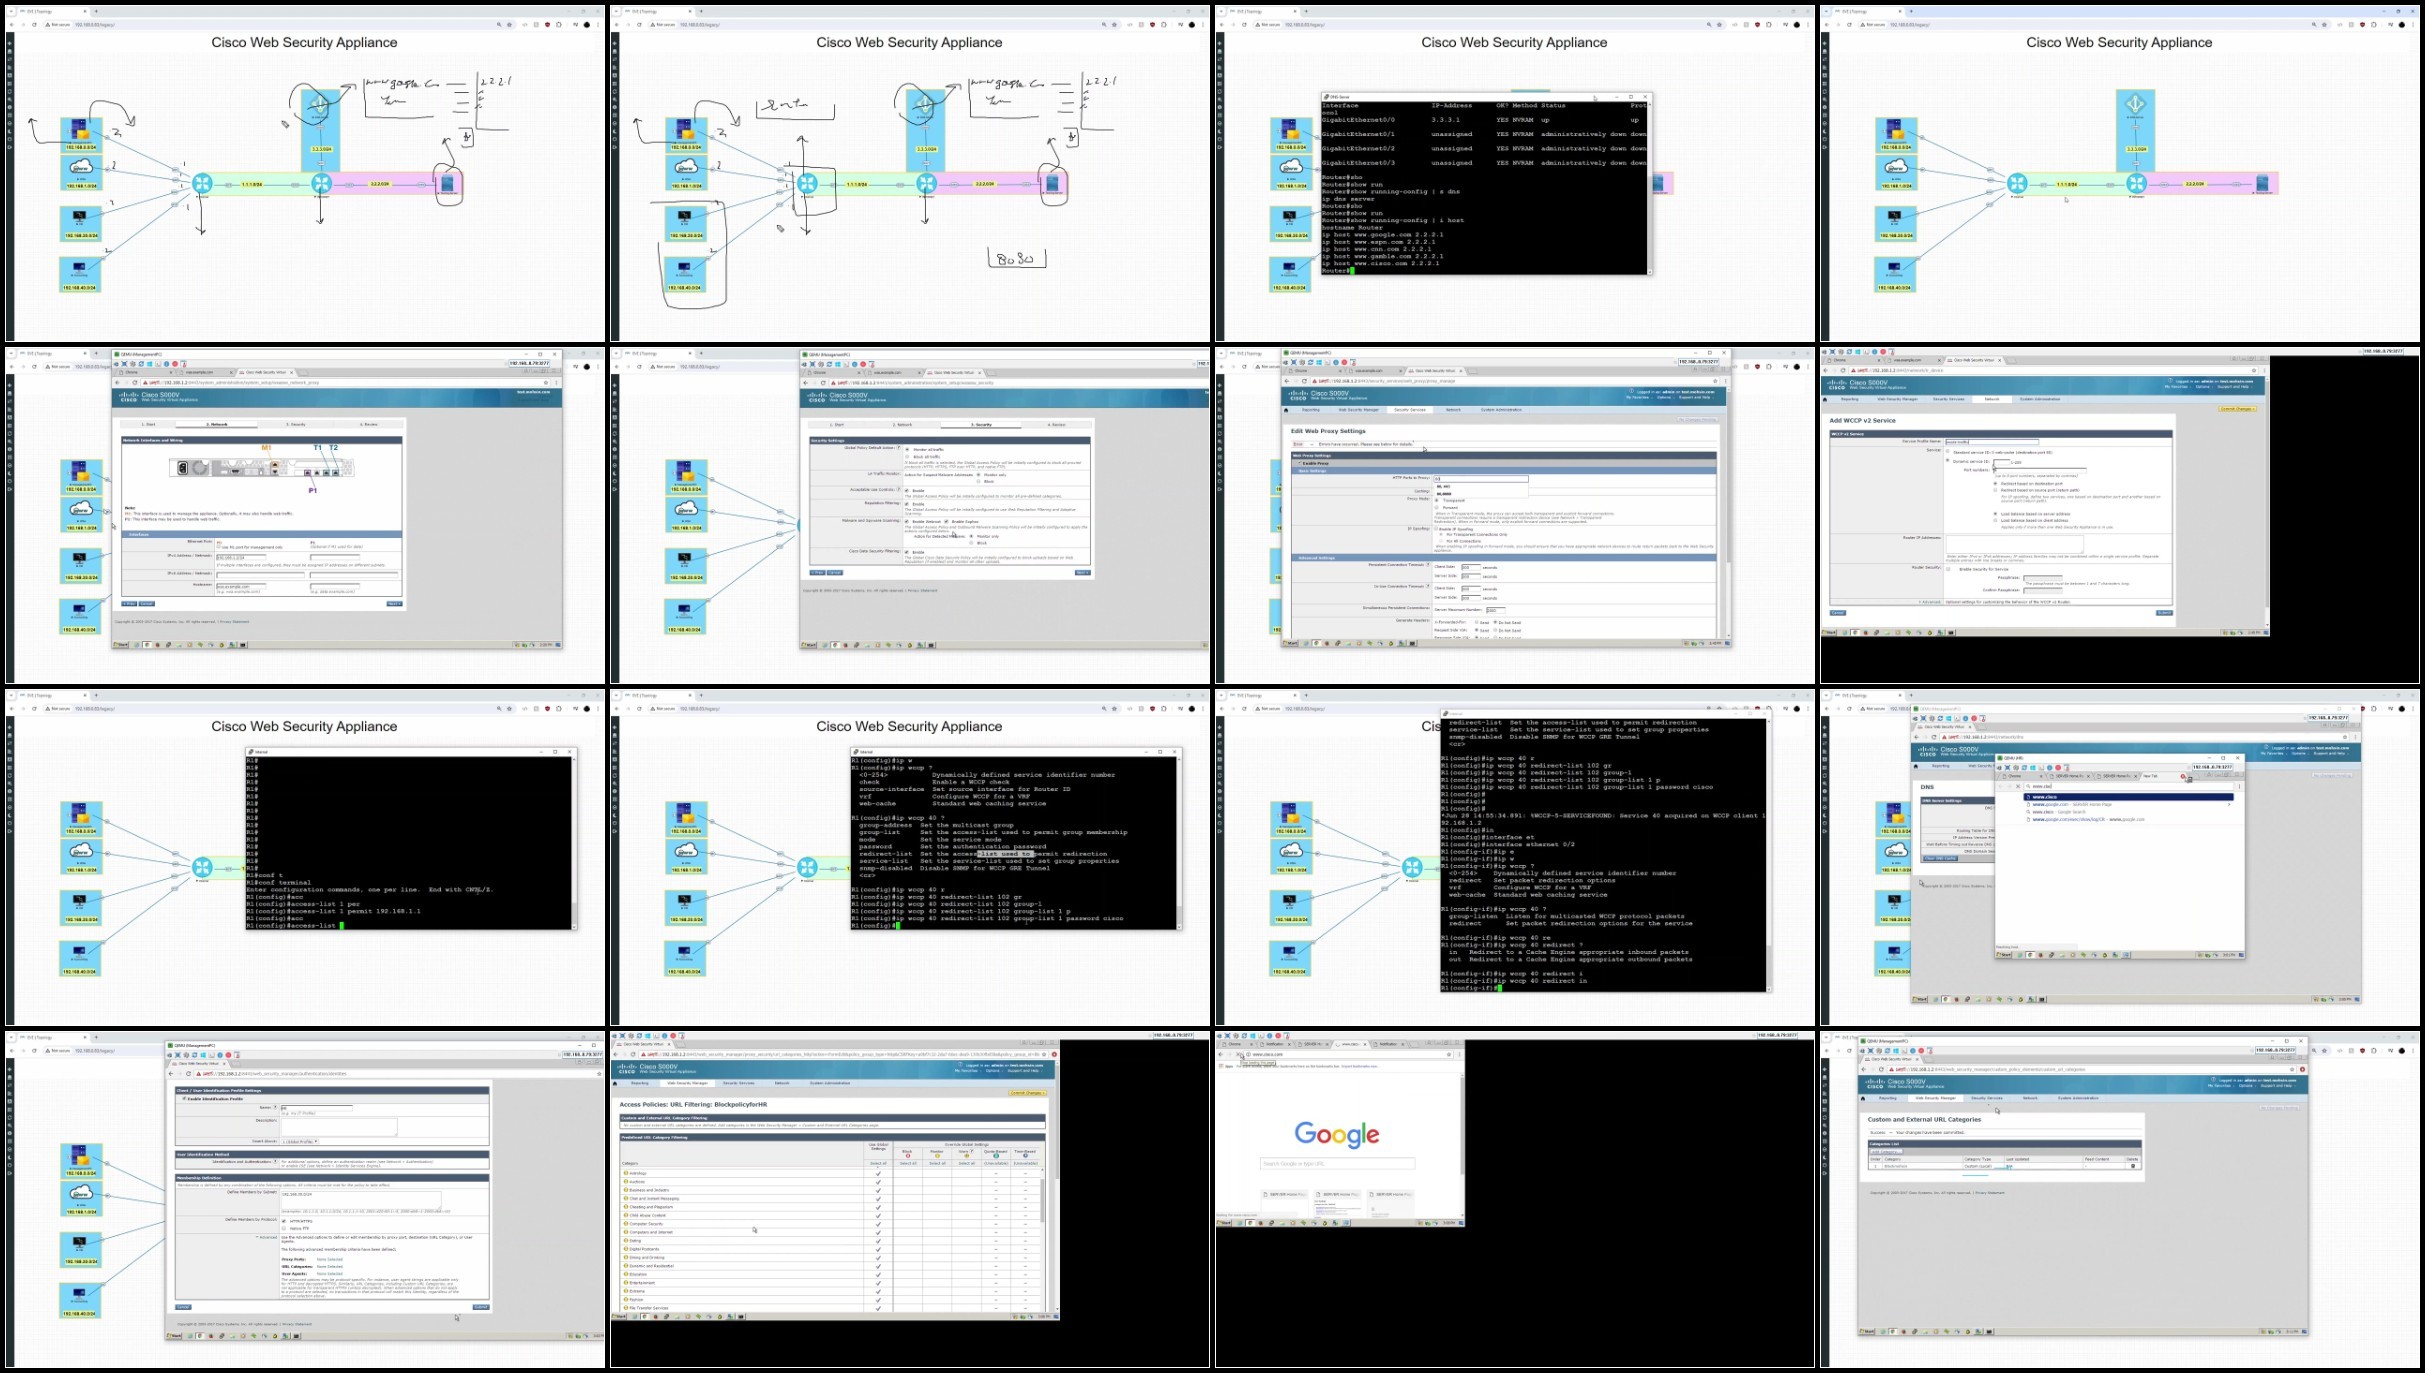Click the new tab plus in first annotated topology frame
The height and width of the screenshot is (1373, 2425).
tap(96, 11)
